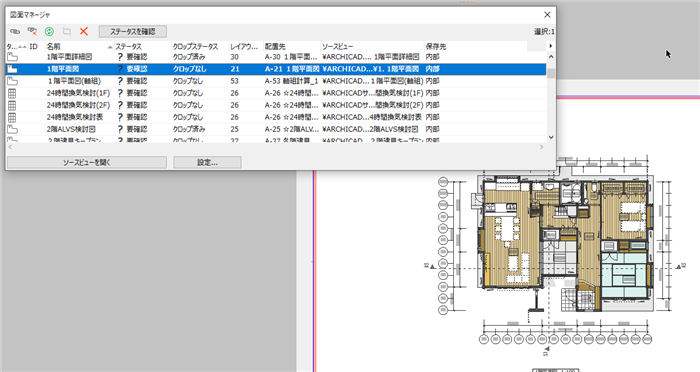
Task: Sort by the ステータス column header
Action: coord(143,46)
